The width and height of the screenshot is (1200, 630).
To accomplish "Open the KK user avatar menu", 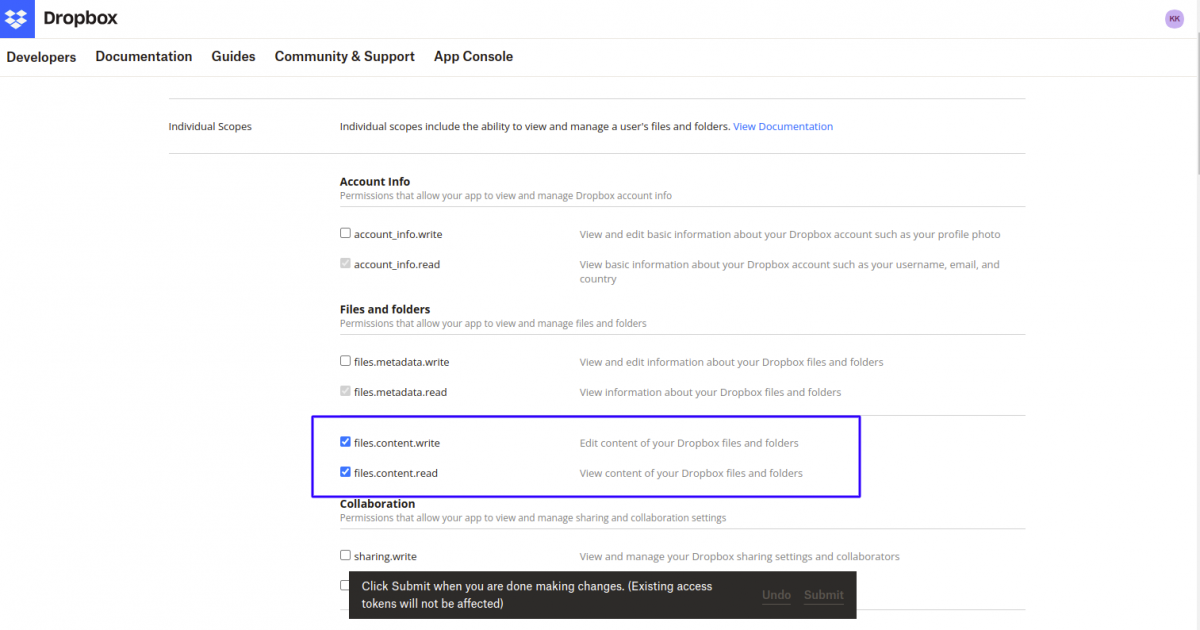I will [x=1174, y=19].
